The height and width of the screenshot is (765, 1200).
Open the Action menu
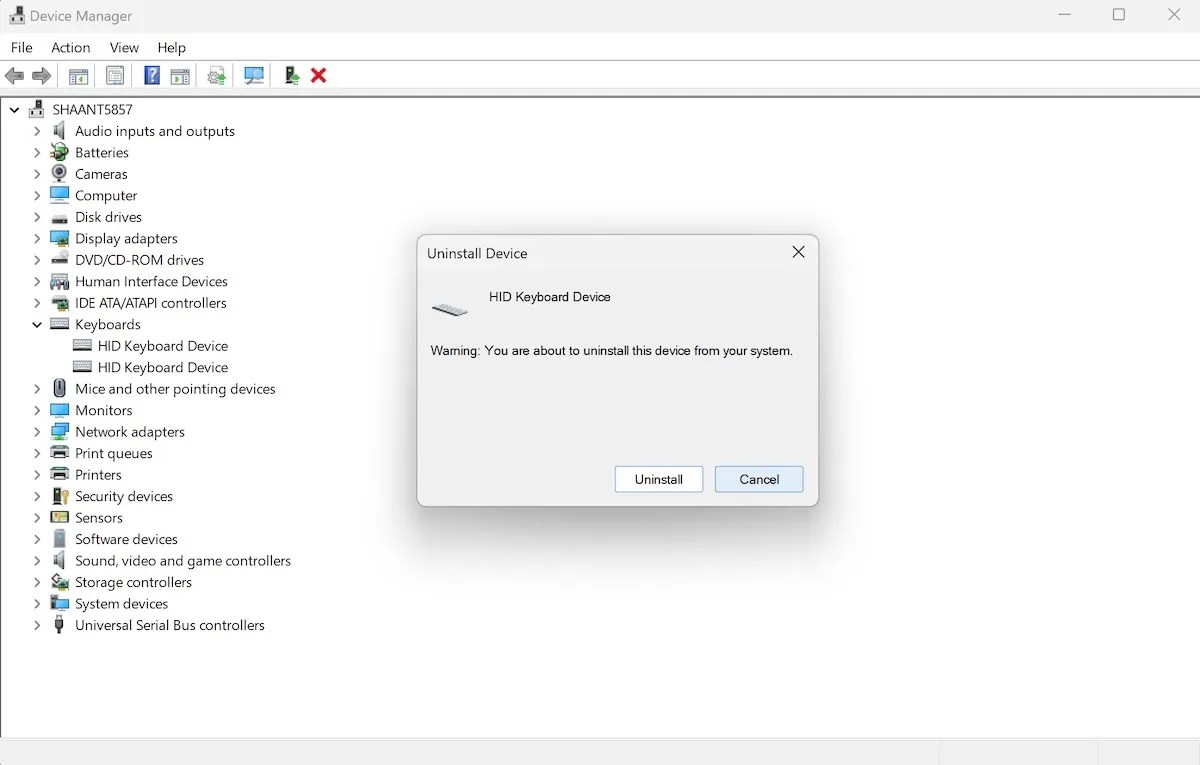70,47
